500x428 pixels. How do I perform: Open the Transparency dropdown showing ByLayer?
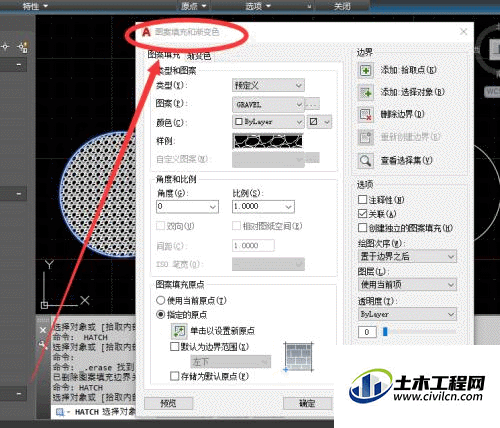(x=407, y=314)
